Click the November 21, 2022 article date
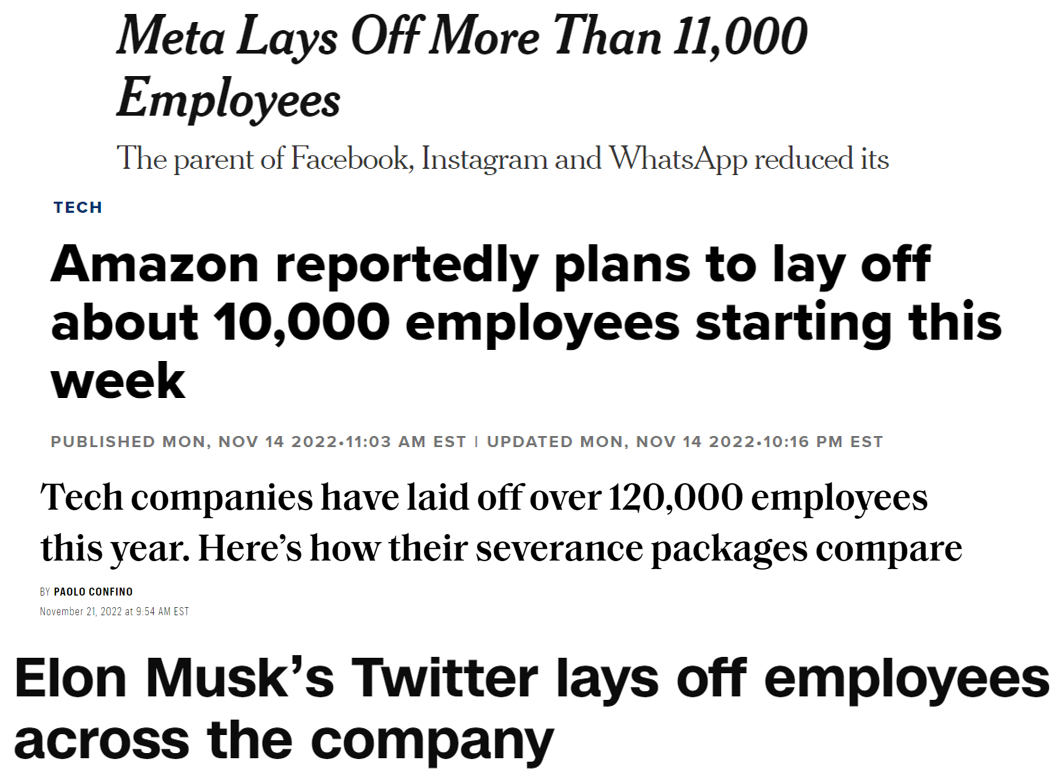The width and height of the screenshot is (1060, 781). (x=114, y=611)
